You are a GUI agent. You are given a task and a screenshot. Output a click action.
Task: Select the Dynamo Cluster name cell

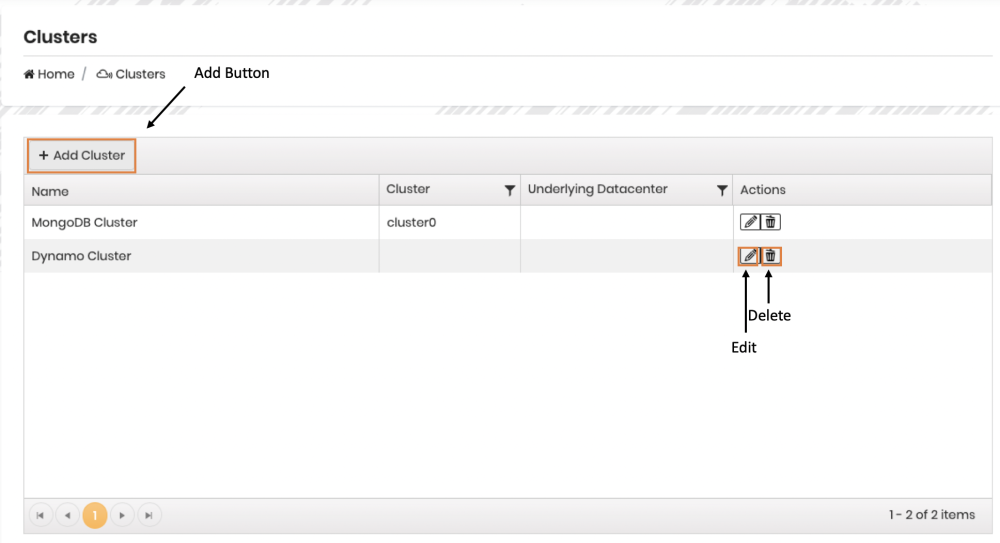[81, 256]
